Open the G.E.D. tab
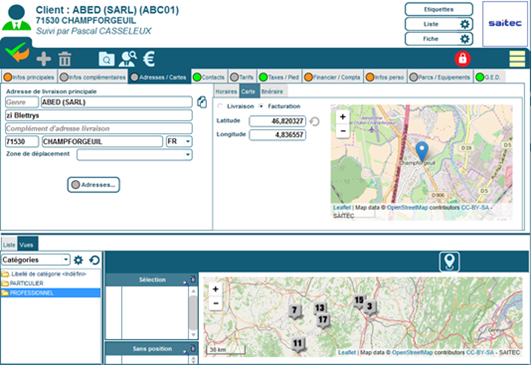Image resolution: width=531 pixels, height=365 pixels. pyautogui.click(x=489, y=77)
